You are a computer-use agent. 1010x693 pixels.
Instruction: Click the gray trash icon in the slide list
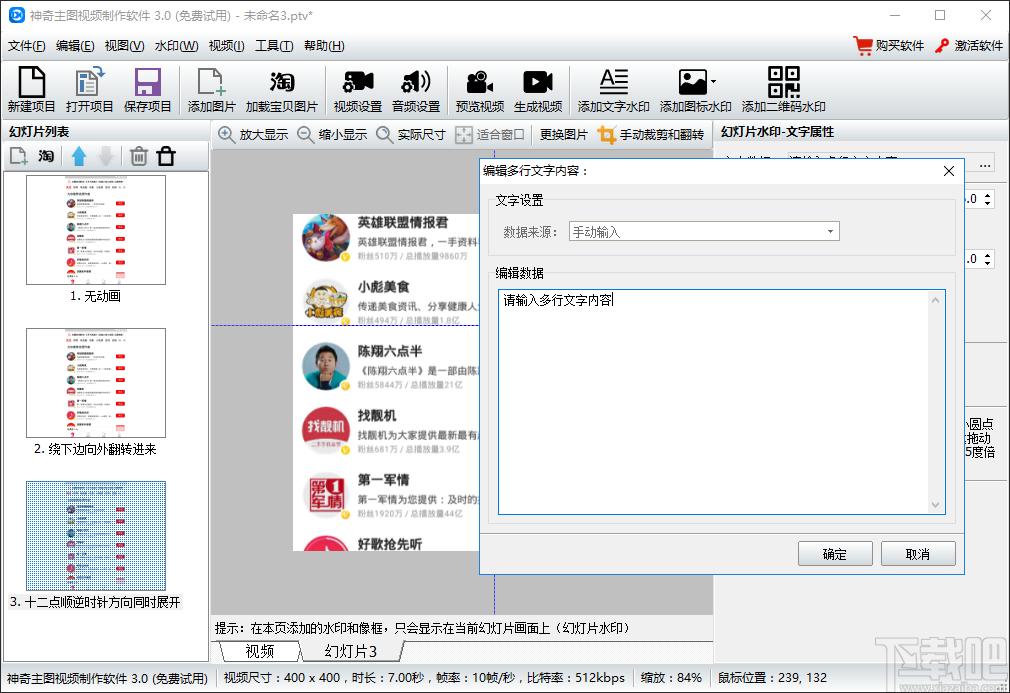pos(138,156)
